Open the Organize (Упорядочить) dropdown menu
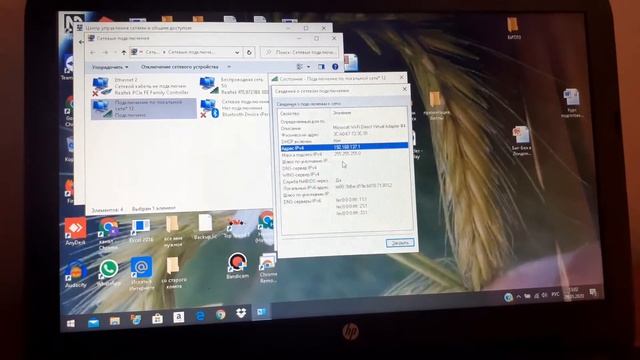640x360 pixels. coord(110,67)
